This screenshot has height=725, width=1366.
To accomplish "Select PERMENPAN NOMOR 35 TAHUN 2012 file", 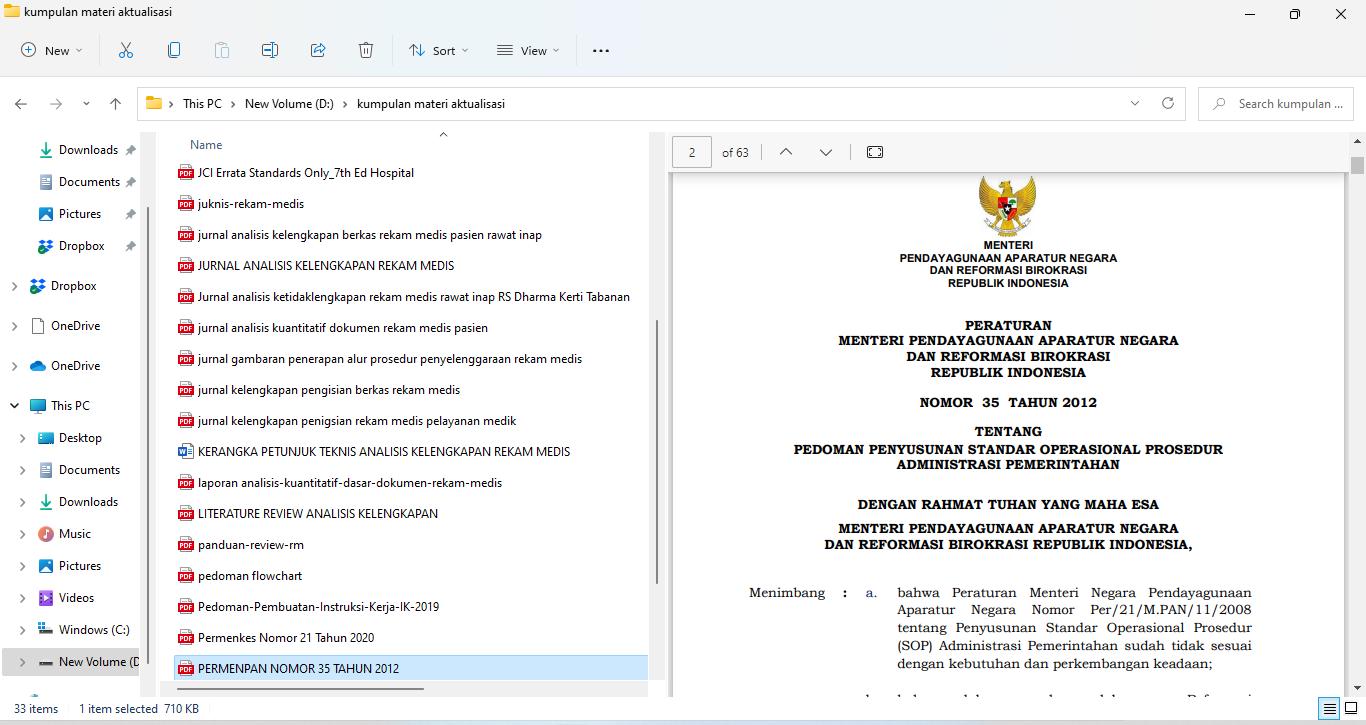I will [411, 669].
